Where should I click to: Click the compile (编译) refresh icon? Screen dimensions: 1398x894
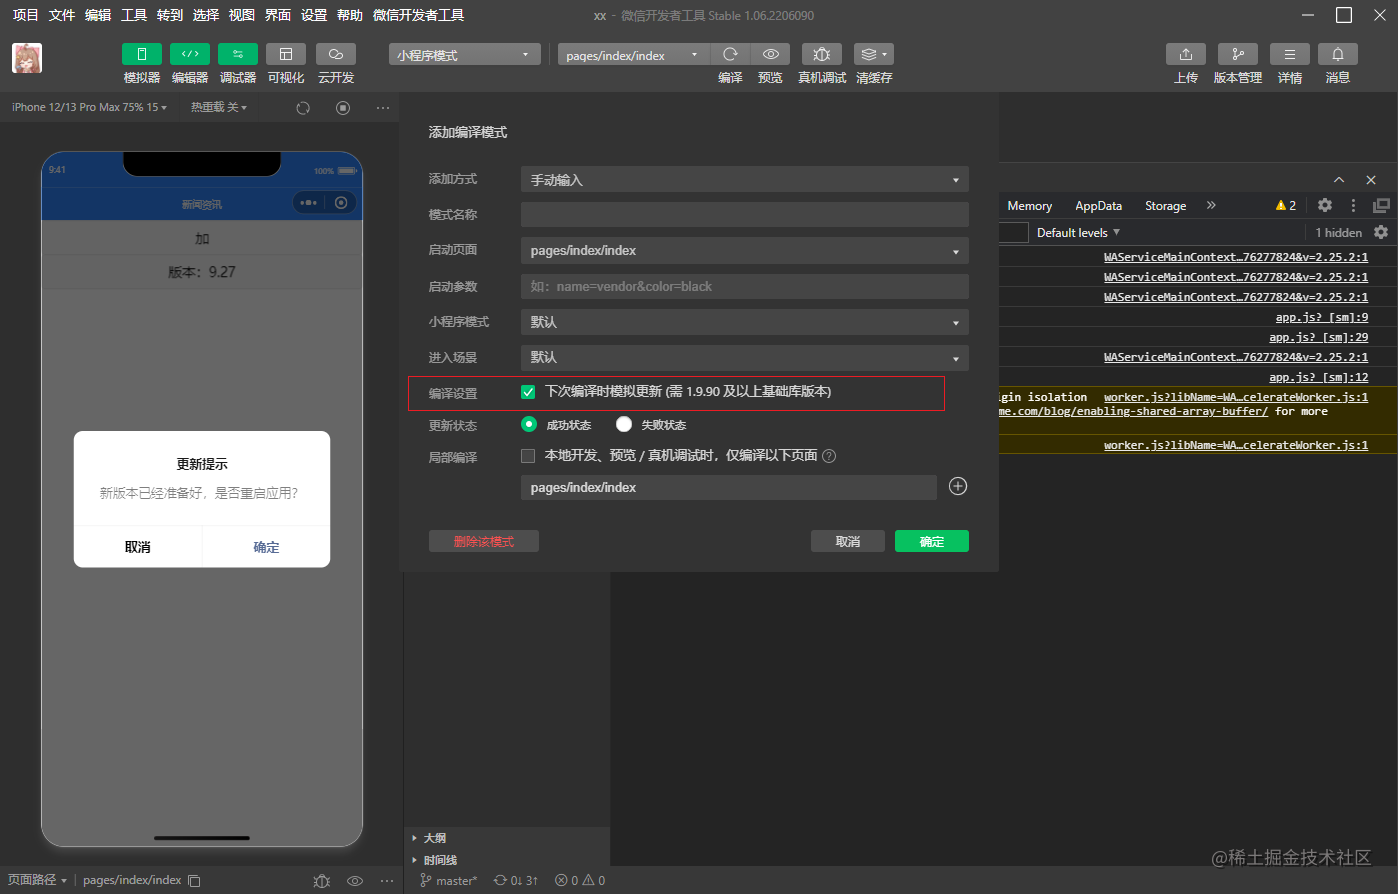click(x=730, y=54)
